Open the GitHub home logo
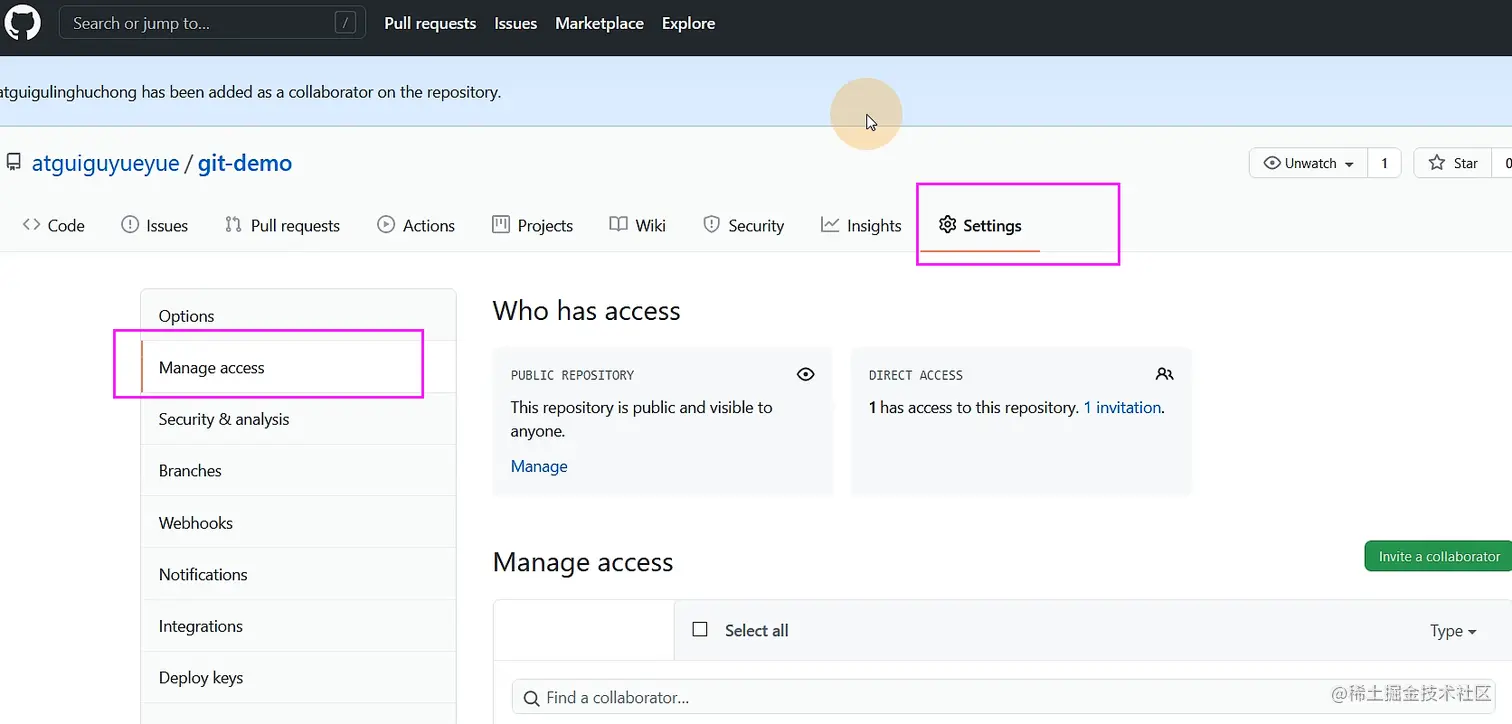Screen dimensions: 1512x724 pos(23,22)
